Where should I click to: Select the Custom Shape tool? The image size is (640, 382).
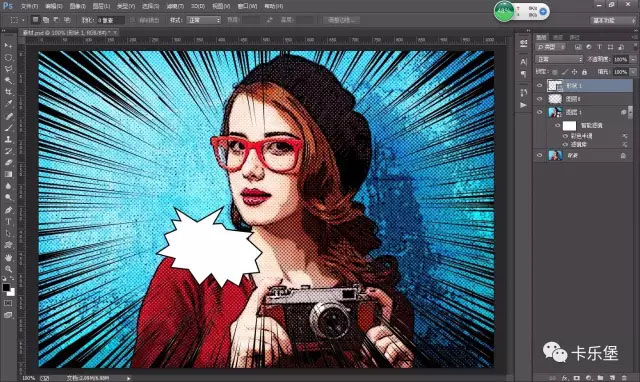coord(8,245)
